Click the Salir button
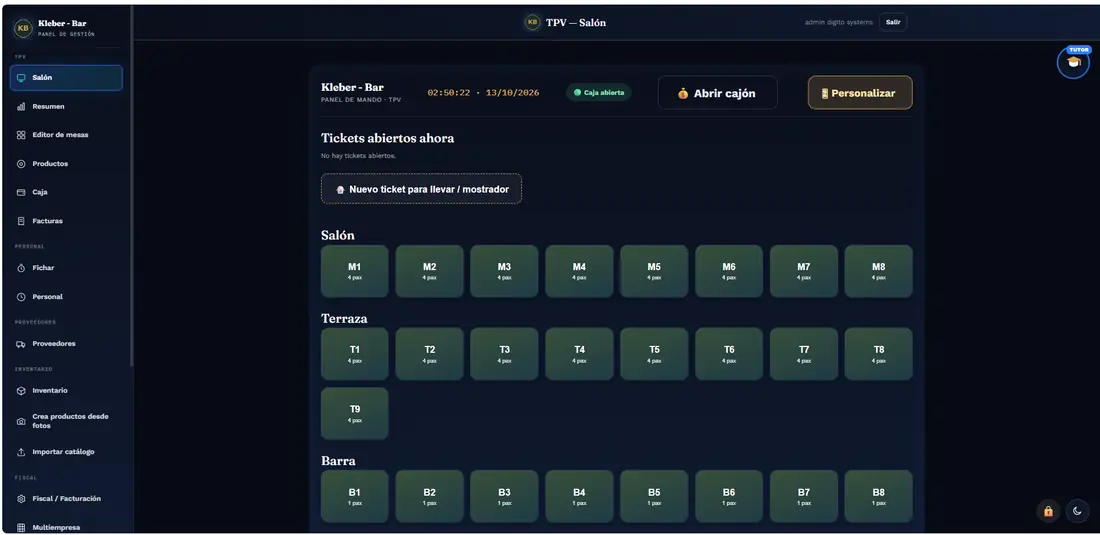 click(893, 22)
